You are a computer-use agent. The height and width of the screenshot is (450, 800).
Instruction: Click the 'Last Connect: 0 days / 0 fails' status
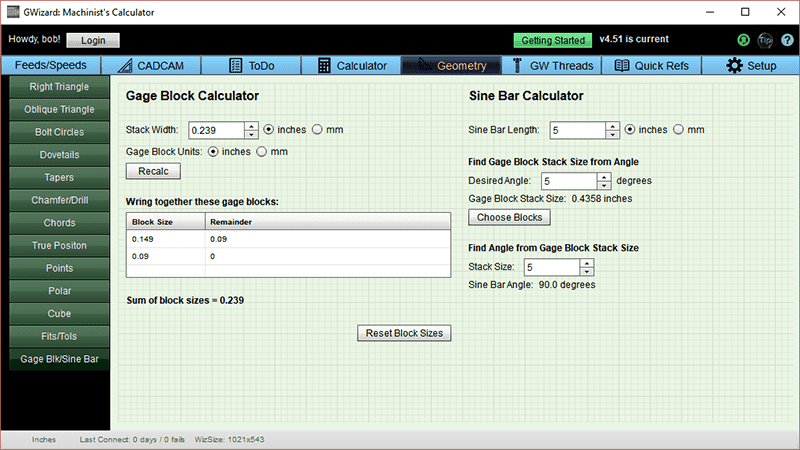132,439
